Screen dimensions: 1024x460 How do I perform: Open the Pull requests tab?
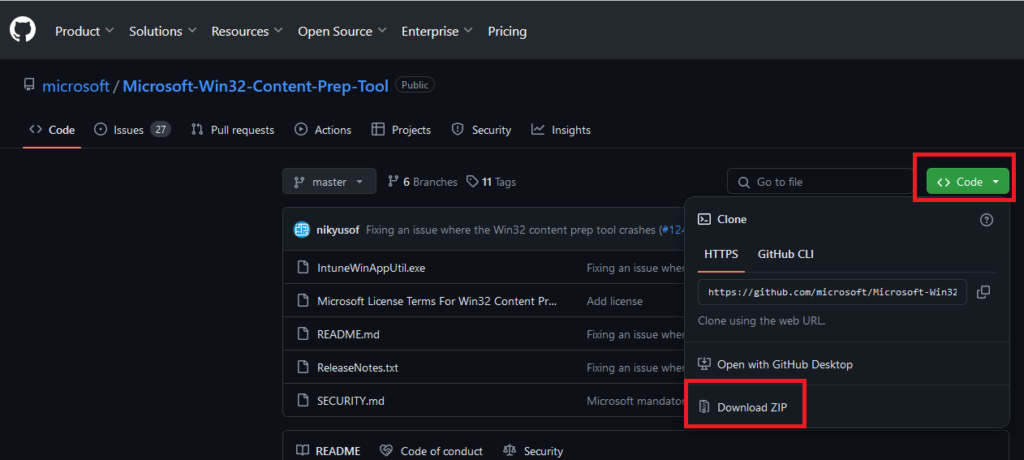pyautogui.click(x=232, y=130)
